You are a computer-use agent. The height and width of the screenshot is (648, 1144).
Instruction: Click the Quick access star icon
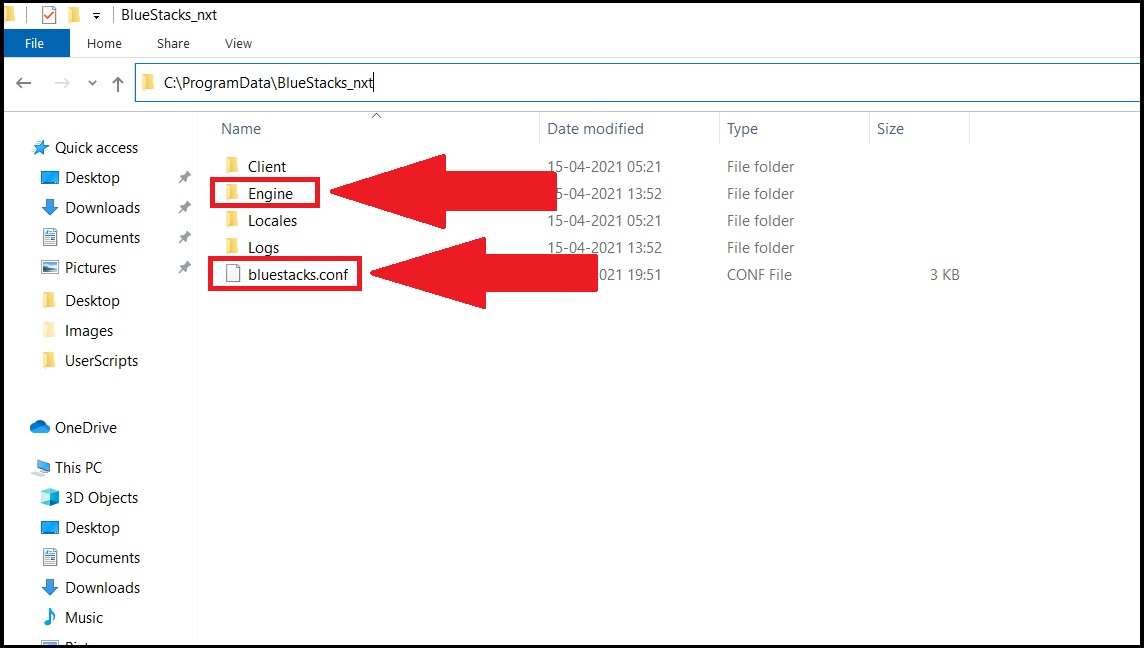point(41,148)
